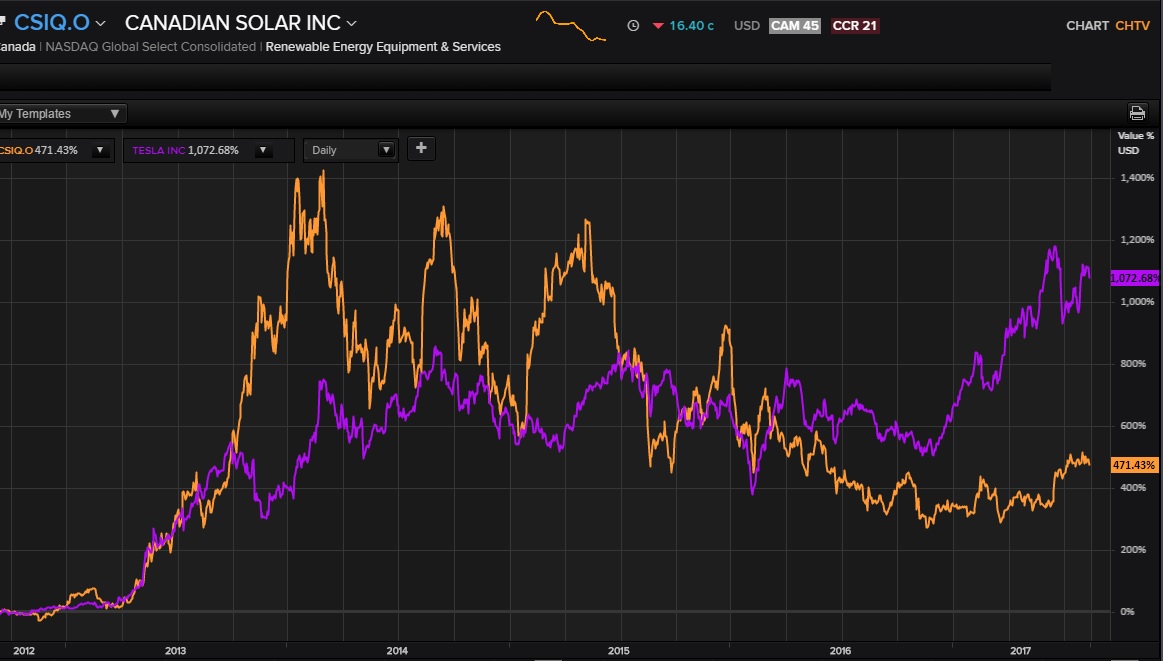Add a new series with plus button
1163x661 pixels.
(x=421, y=148)
